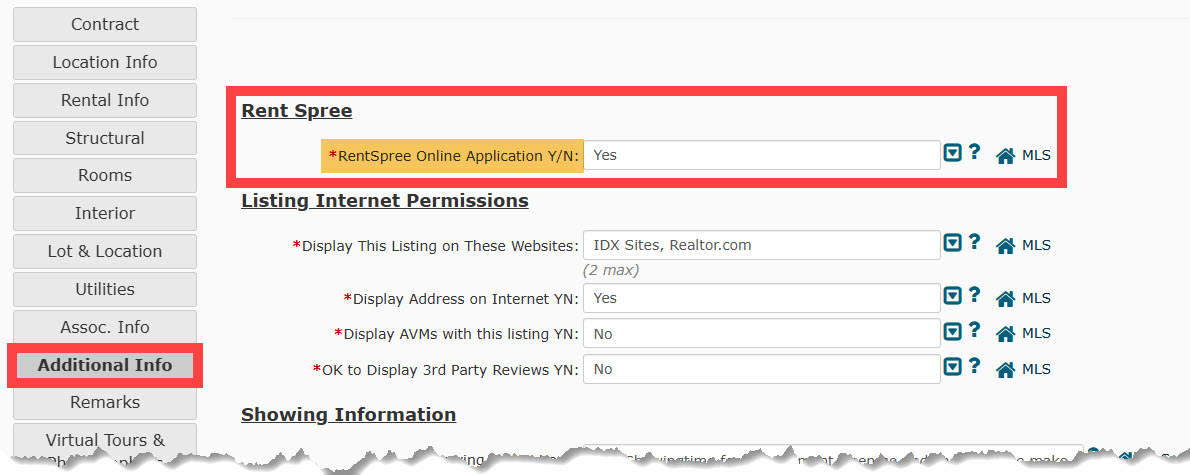The image size is (1190, 475).
Task: Click OK to Display 3rd Party Reviews field
Action: pos(761,370)
